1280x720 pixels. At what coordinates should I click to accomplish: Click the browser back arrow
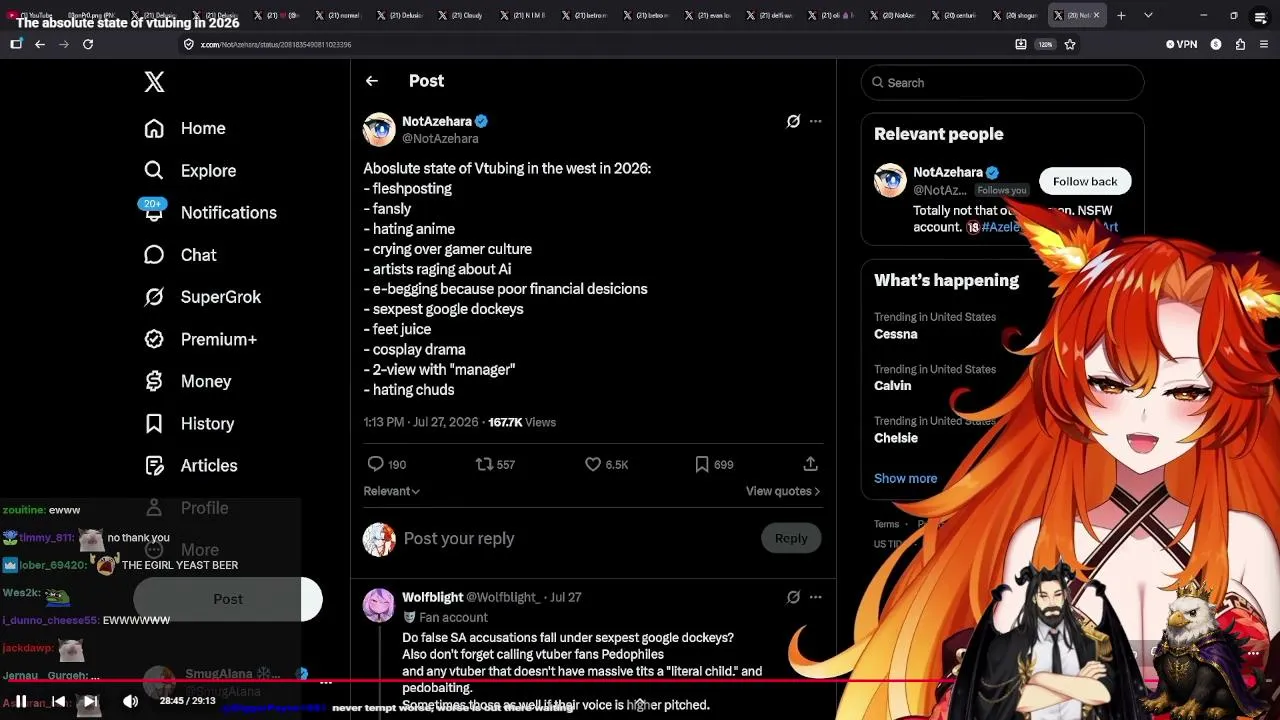(40, 44)
